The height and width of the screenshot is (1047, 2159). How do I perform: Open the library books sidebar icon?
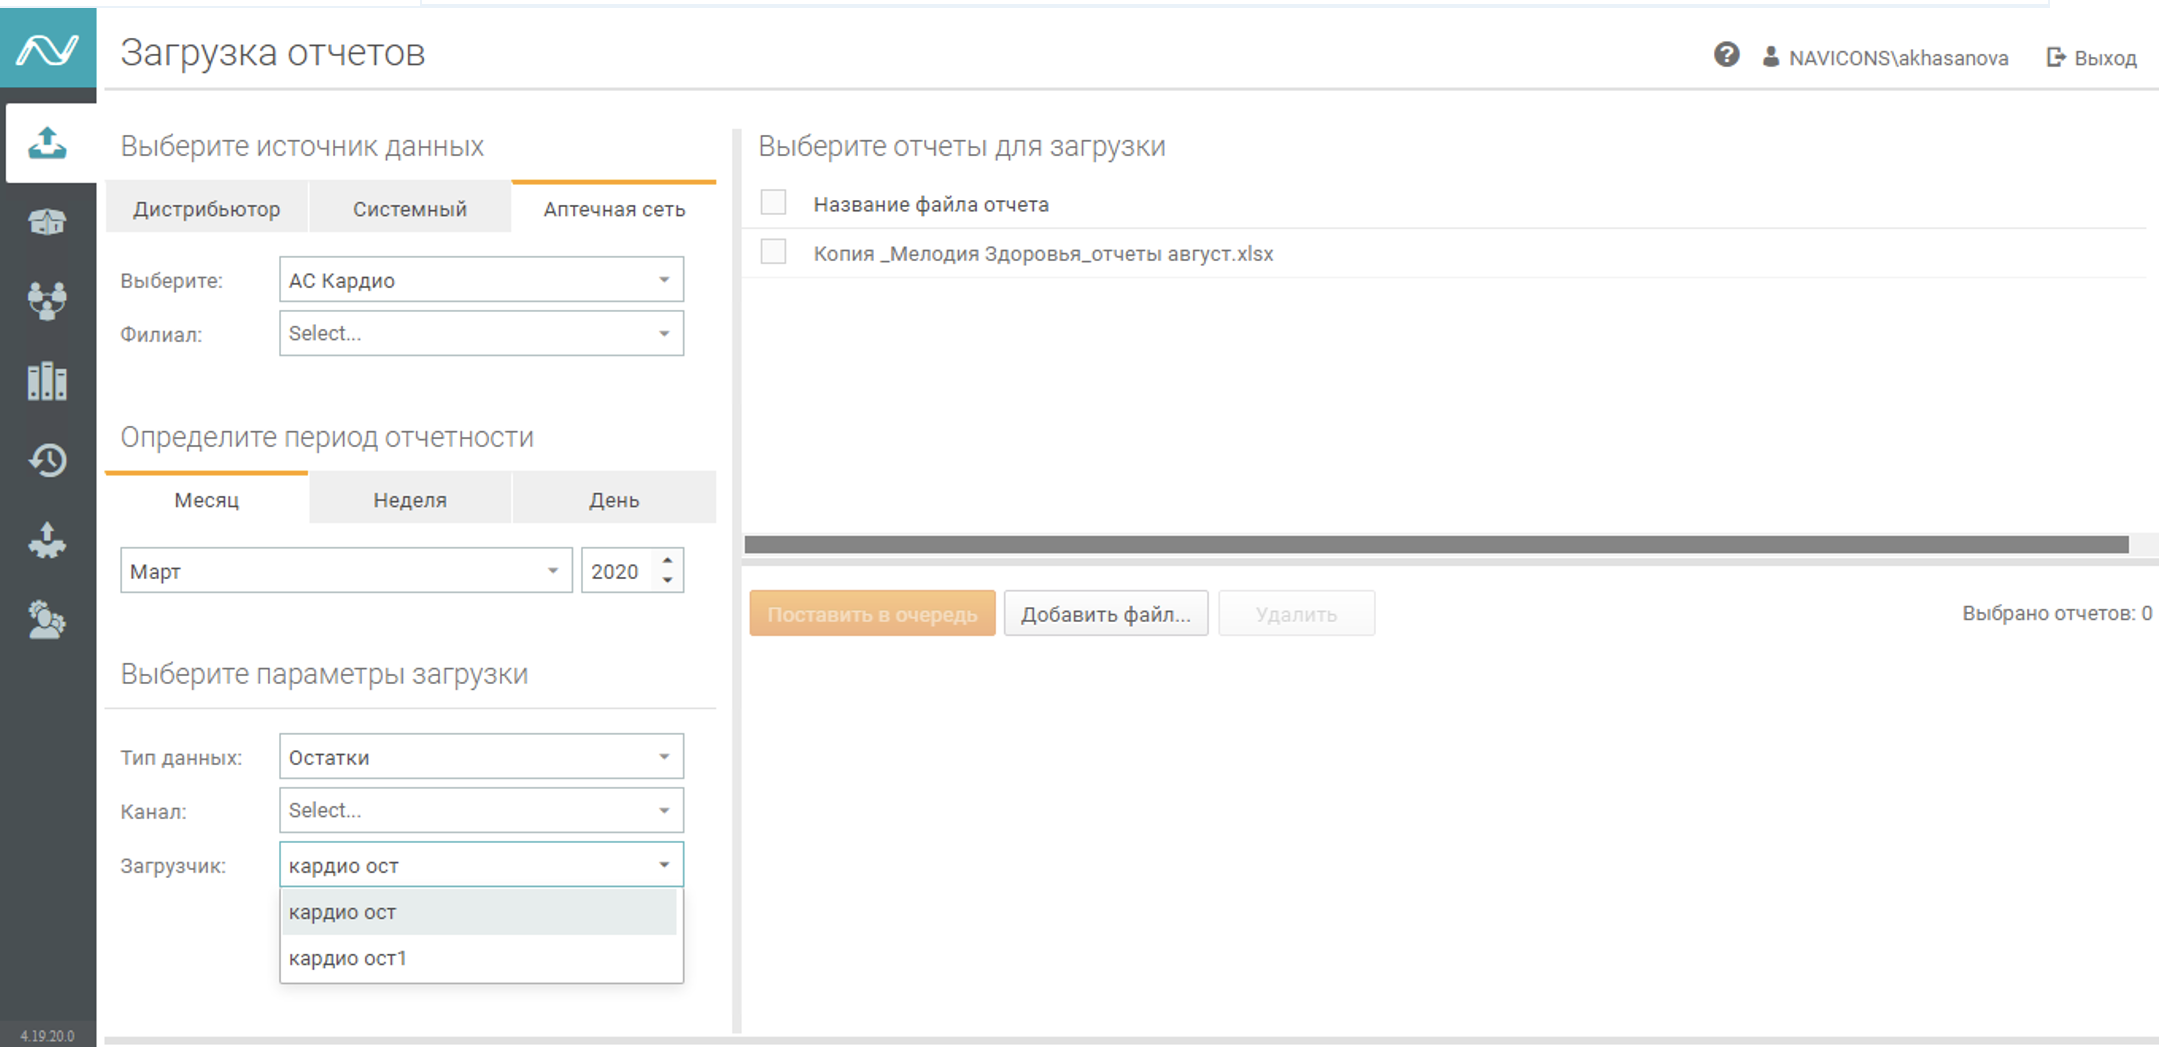[47, 381]
